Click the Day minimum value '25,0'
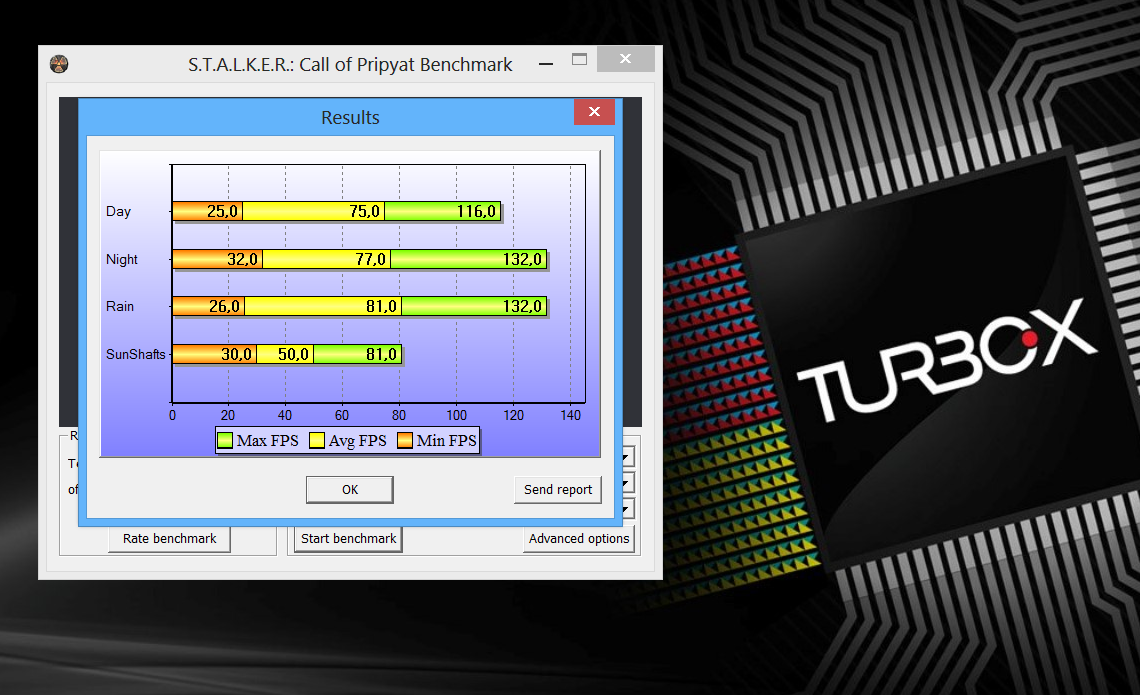Viewport: 1140px width, 695px height. click(x=222, y=212)
